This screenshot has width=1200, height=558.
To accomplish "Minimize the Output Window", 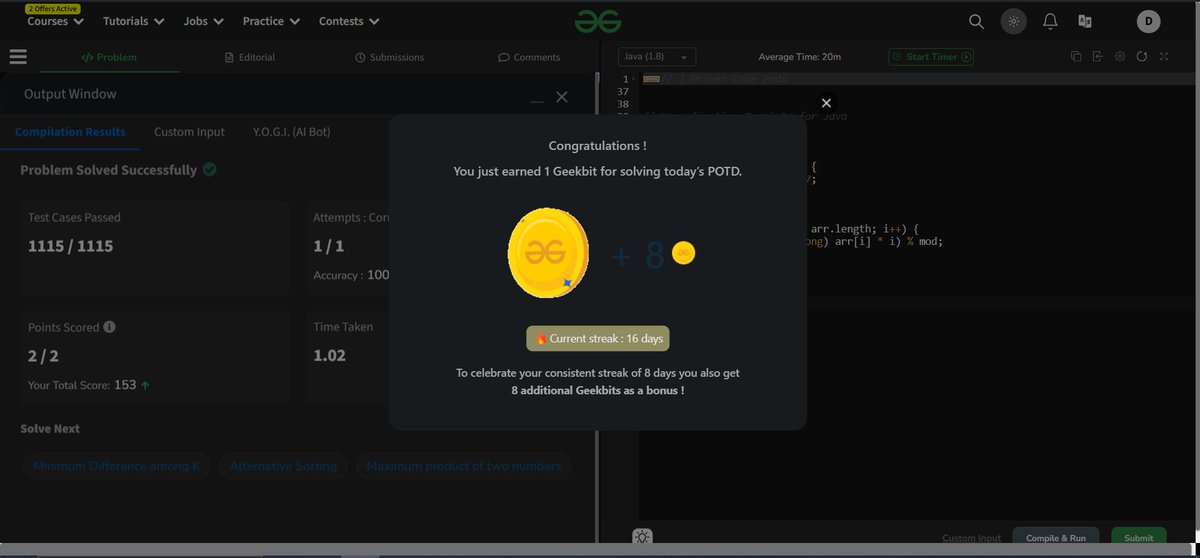I will 537,101.
